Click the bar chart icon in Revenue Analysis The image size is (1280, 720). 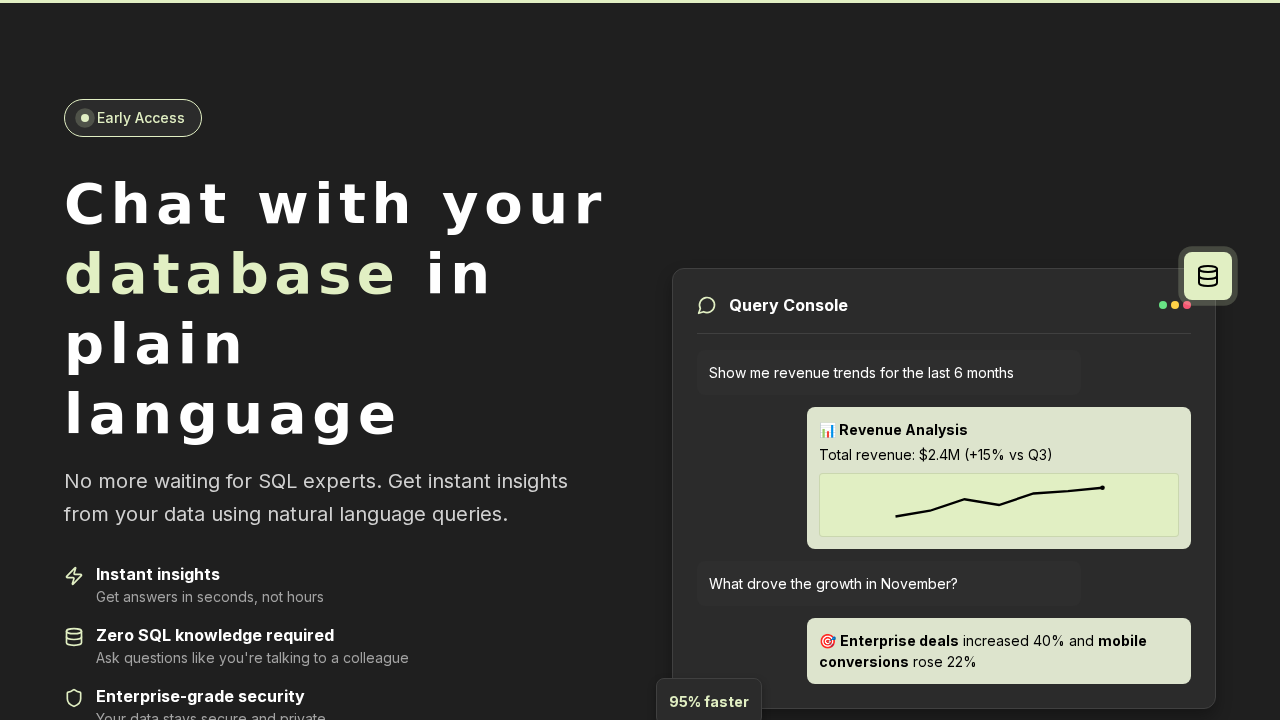(x=827, y=430)
